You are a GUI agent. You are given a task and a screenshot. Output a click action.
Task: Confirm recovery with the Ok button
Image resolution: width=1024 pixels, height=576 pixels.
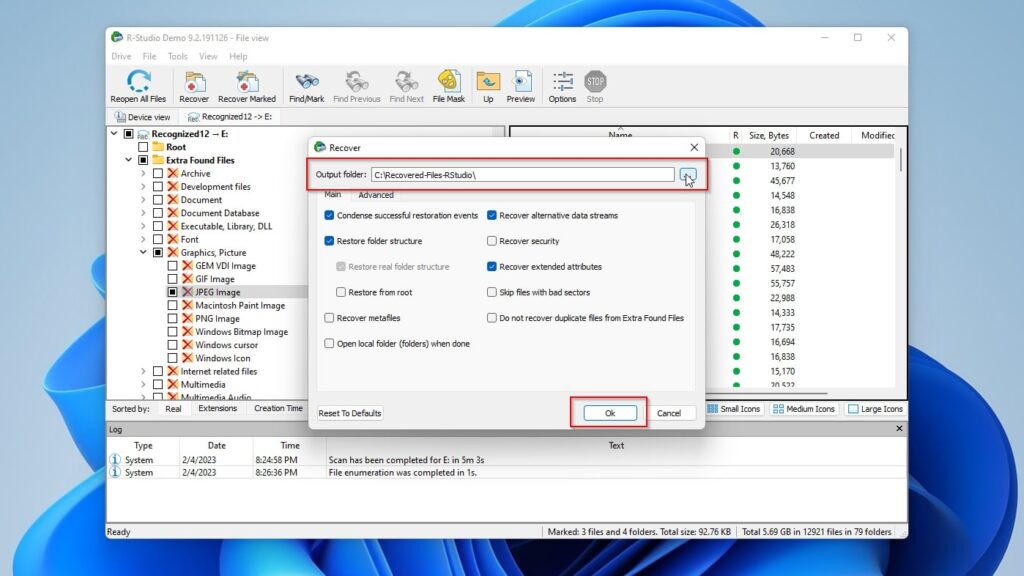pyautogui.click(x=610, y=413)
